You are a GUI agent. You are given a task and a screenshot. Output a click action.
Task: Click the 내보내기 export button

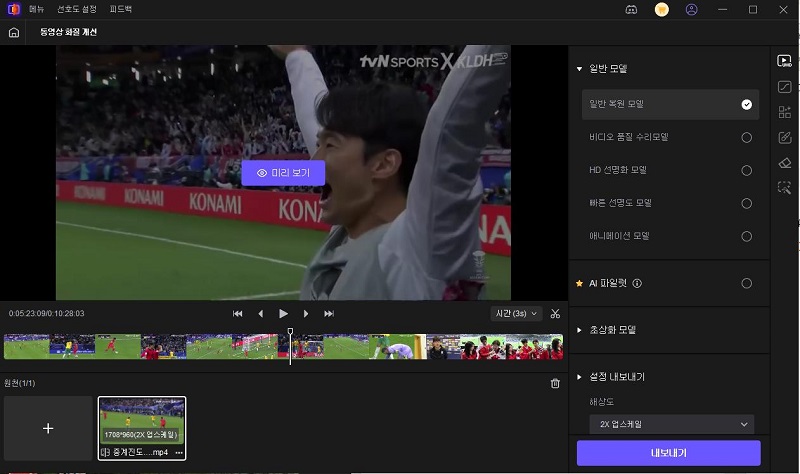(x=668, y=453)
